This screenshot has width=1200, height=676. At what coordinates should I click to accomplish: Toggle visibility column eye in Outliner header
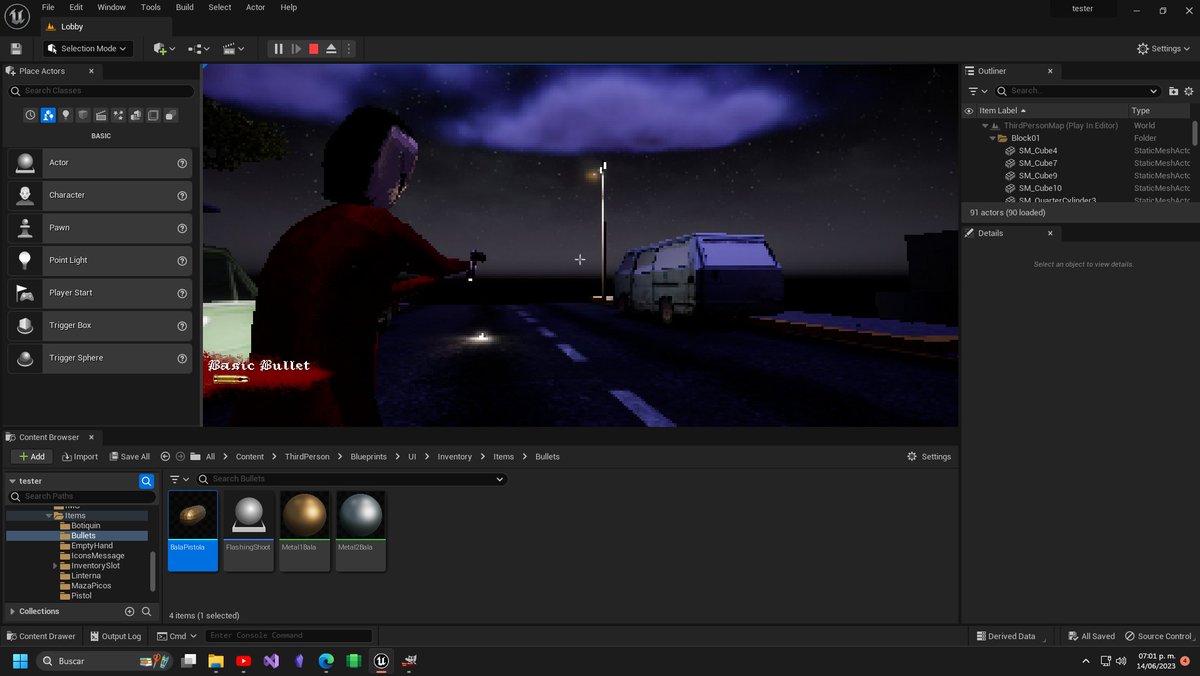(x=968, y=111)
